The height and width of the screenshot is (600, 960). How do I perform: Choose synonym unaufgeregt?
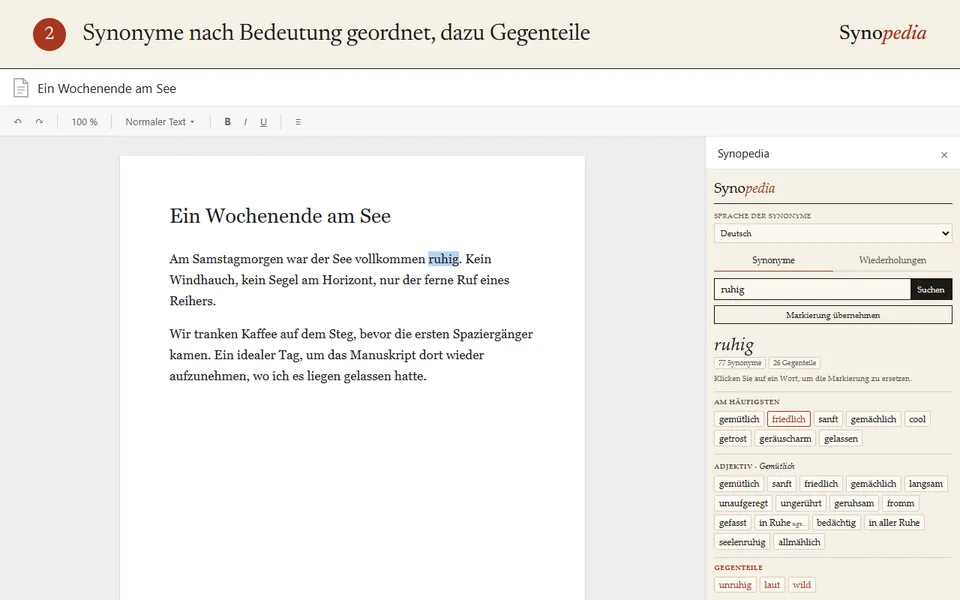[743, 503]
